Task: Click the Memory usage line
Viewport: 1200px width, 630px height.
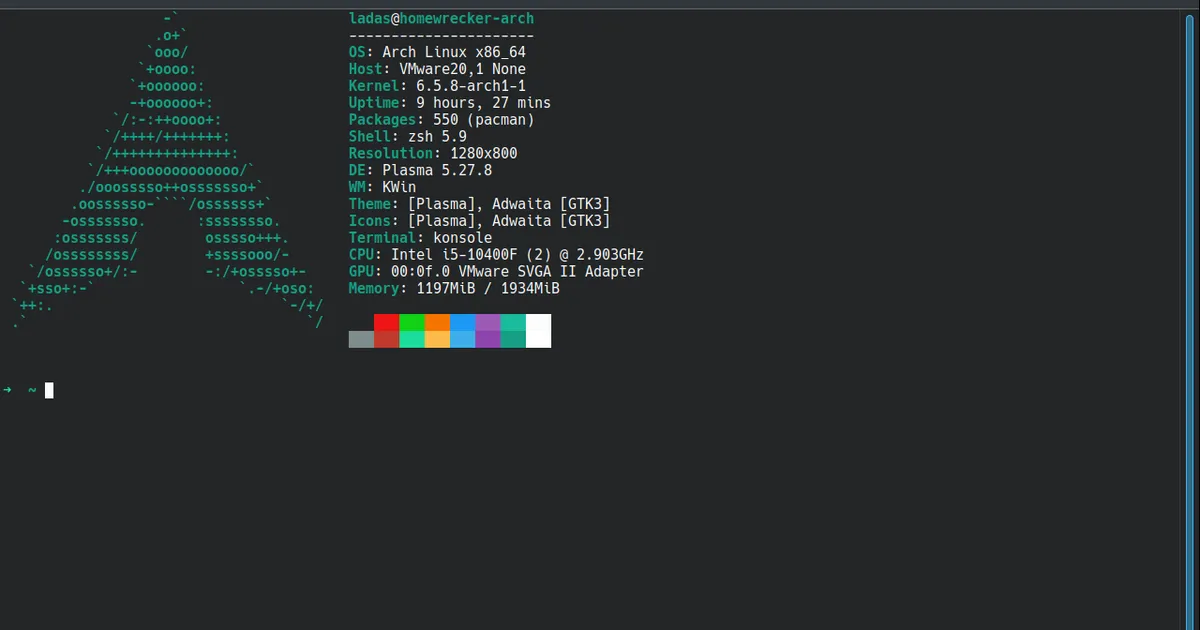Action: [x=453, y=288]
